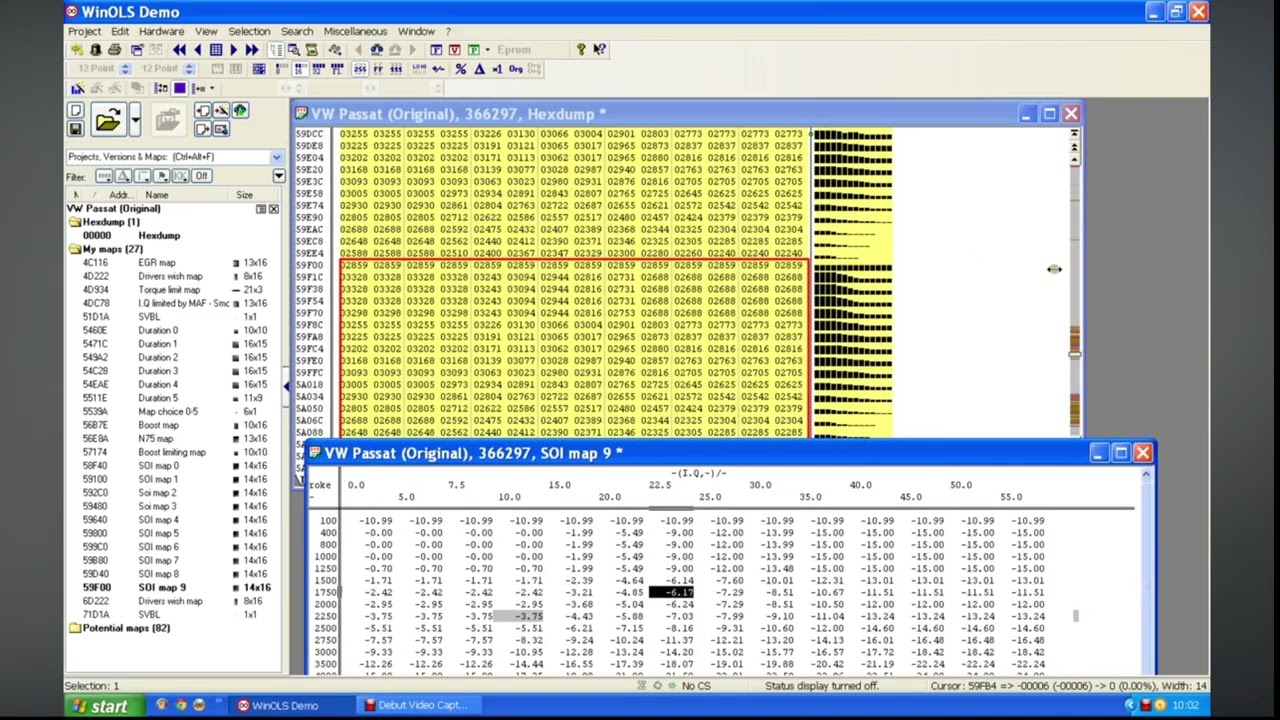Open the Hardware menu

click(161, 31)
